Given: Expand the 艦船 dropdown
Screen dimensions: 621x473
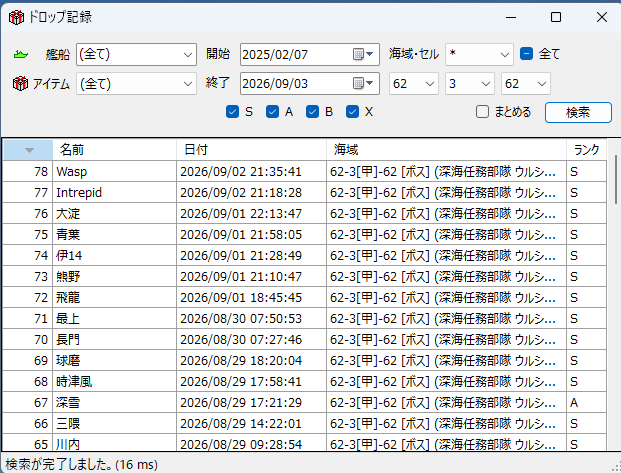Looking at the screenshot, I should [136, 54].
